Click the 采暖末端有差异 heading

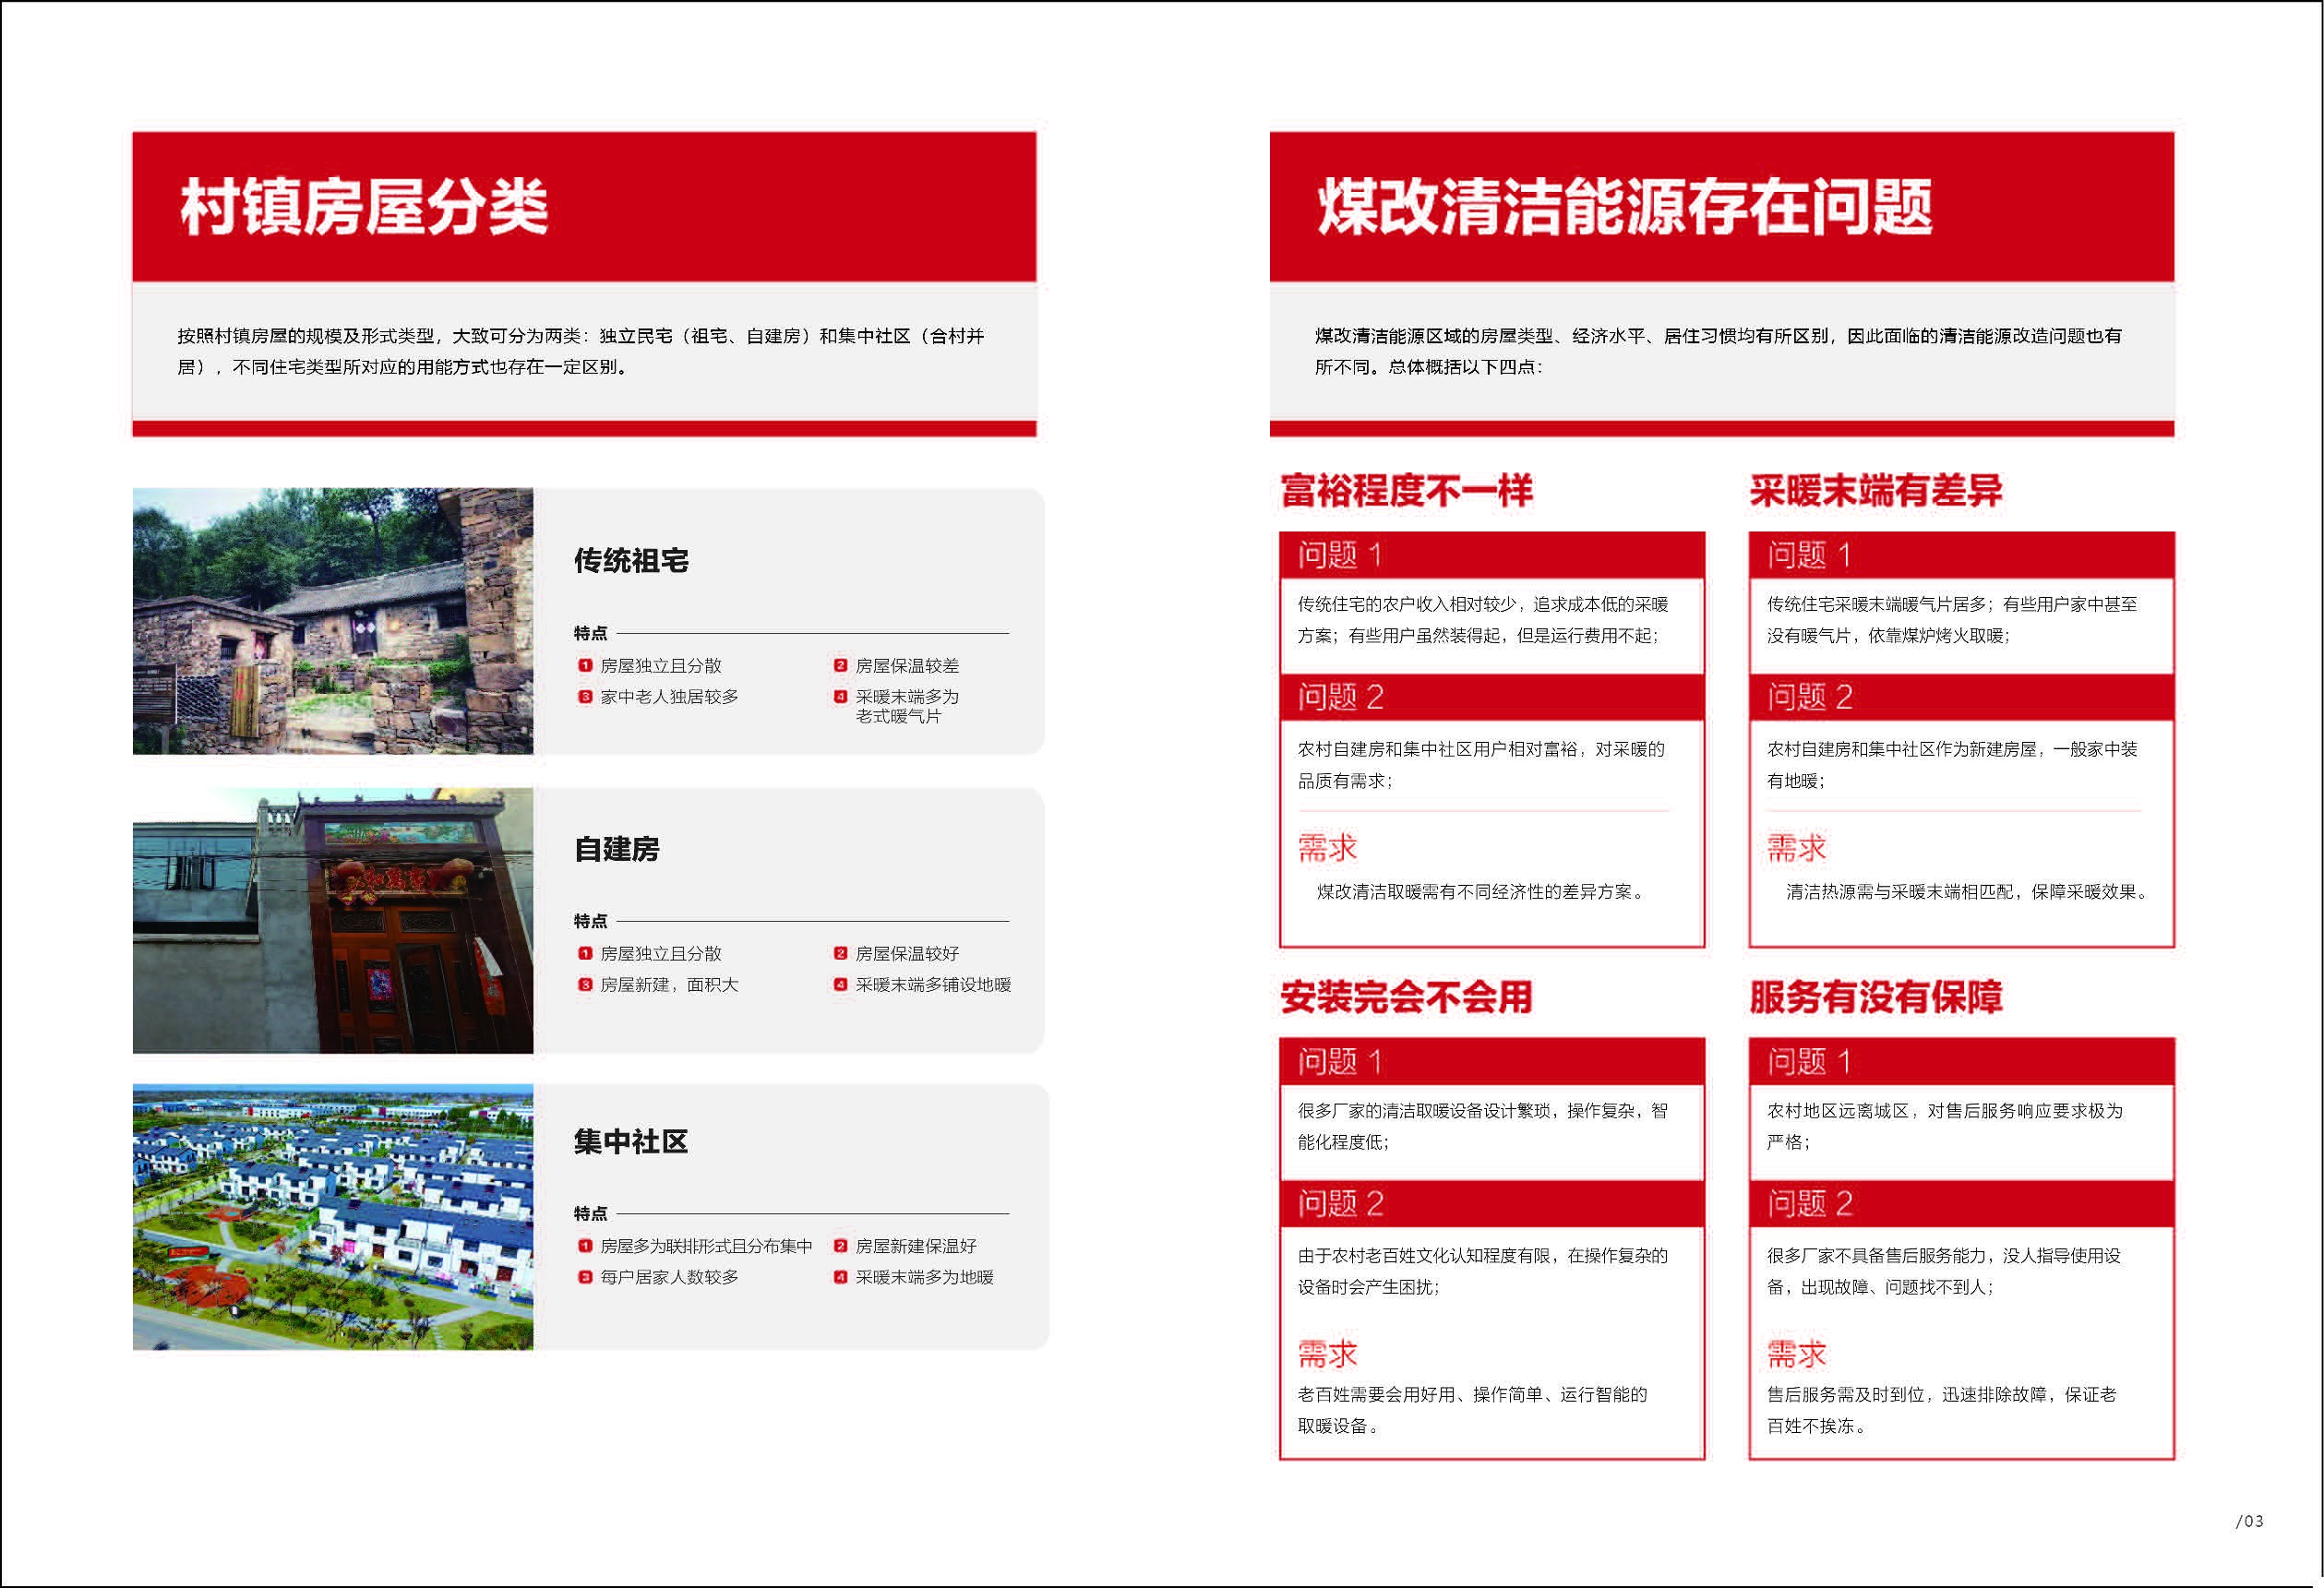point(1875,491)
